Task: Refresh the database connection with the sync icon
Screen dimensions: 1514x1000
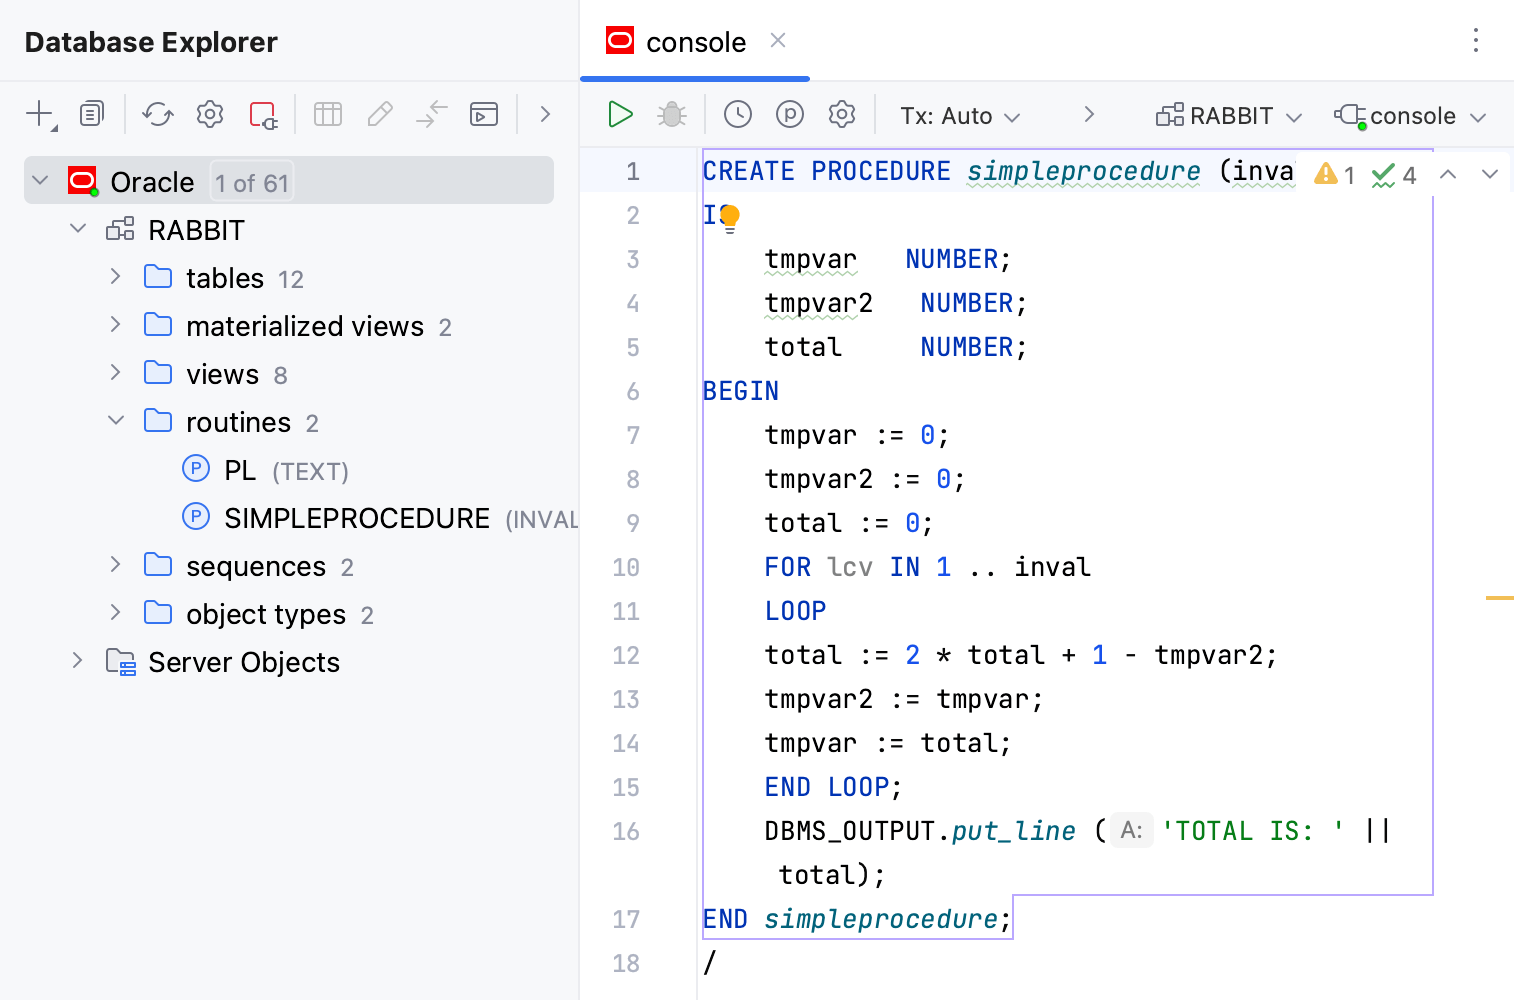Action: pyautogui.click(x=157, y=114)
